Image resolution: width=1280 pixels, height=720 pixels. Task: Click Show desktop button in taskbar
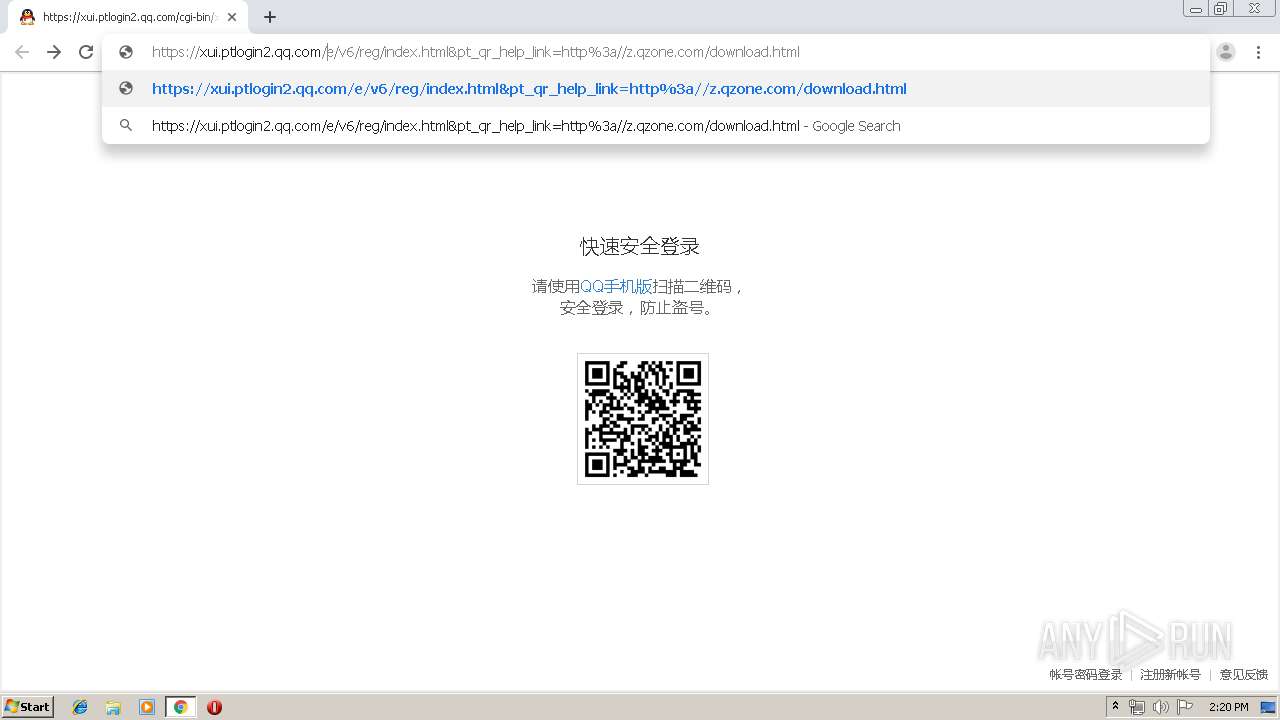pos(1269,707)
